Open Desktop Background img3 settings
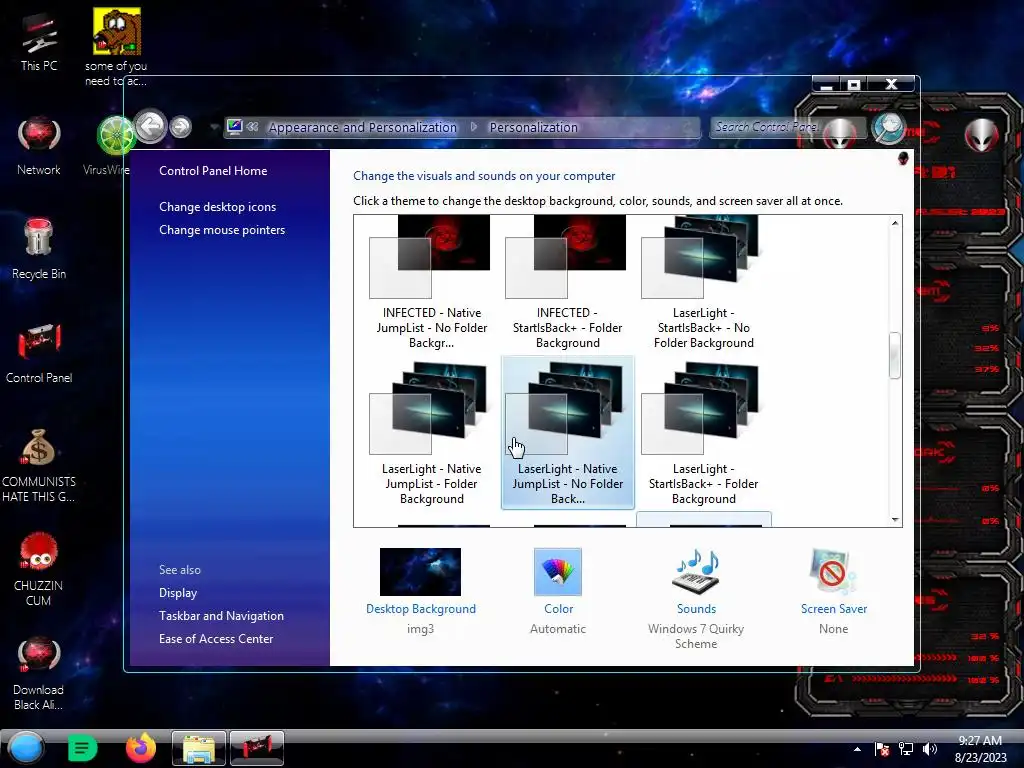The image size is (1024, 768). click(x=421, y=591)
